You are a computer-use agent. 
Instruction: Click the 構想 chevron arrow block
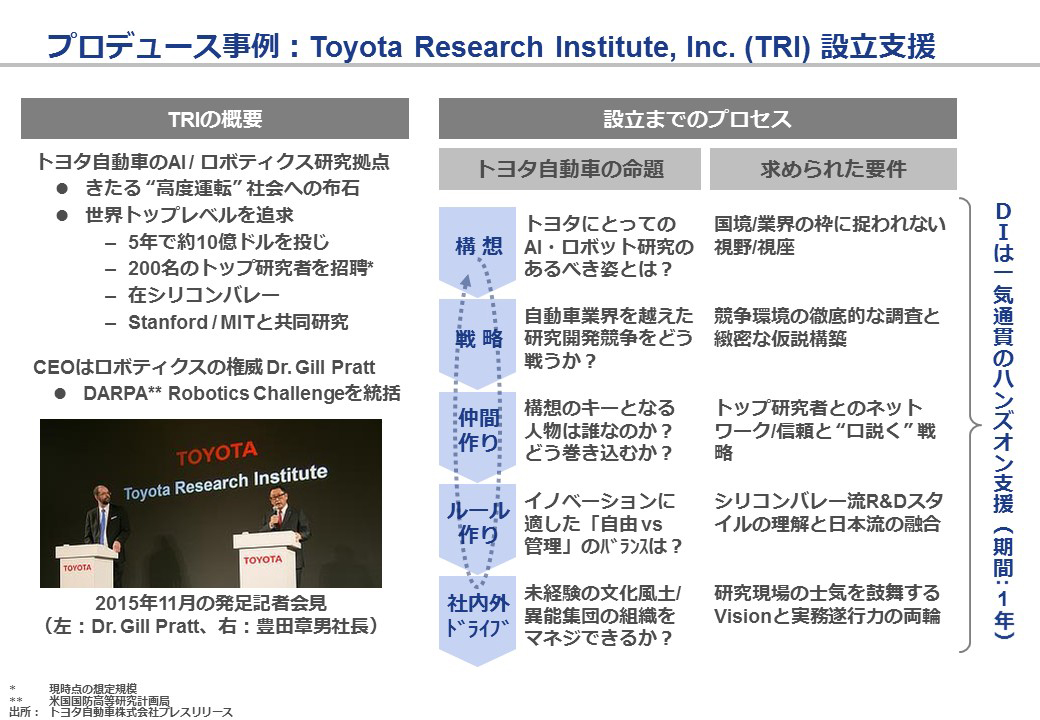click(477, 251)
